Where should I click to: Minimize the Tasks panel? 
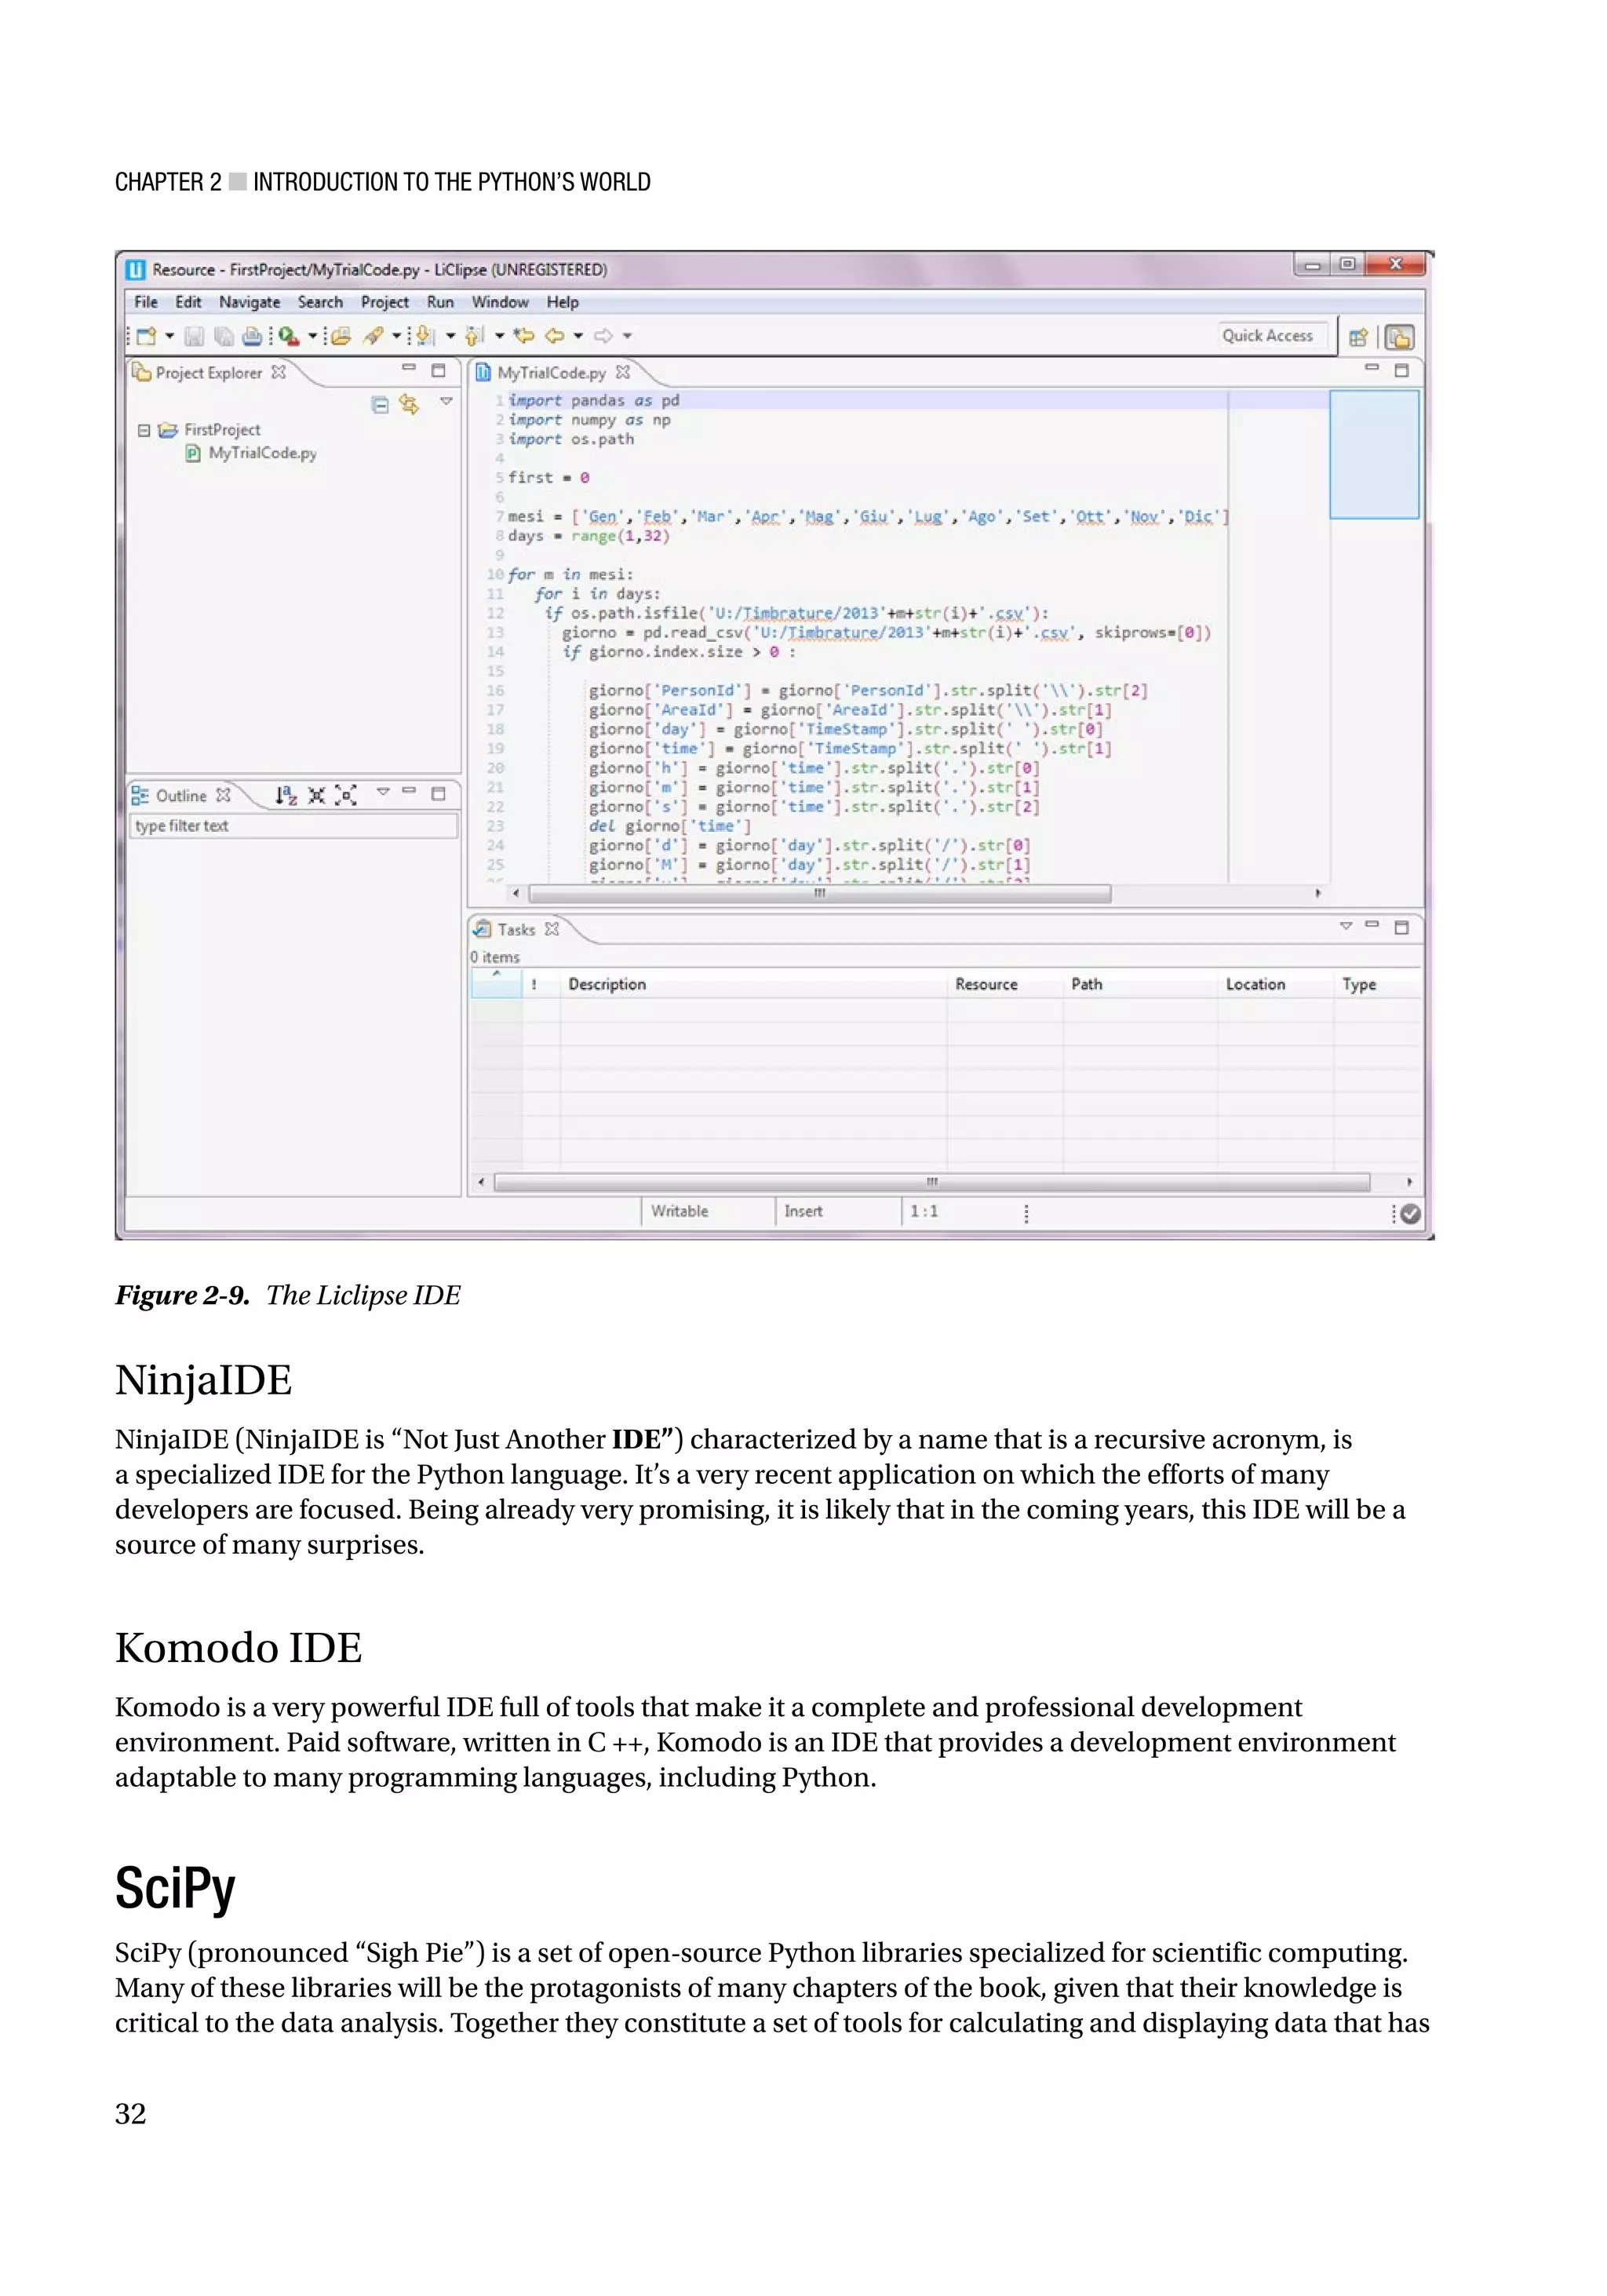tap(1372, 925)
